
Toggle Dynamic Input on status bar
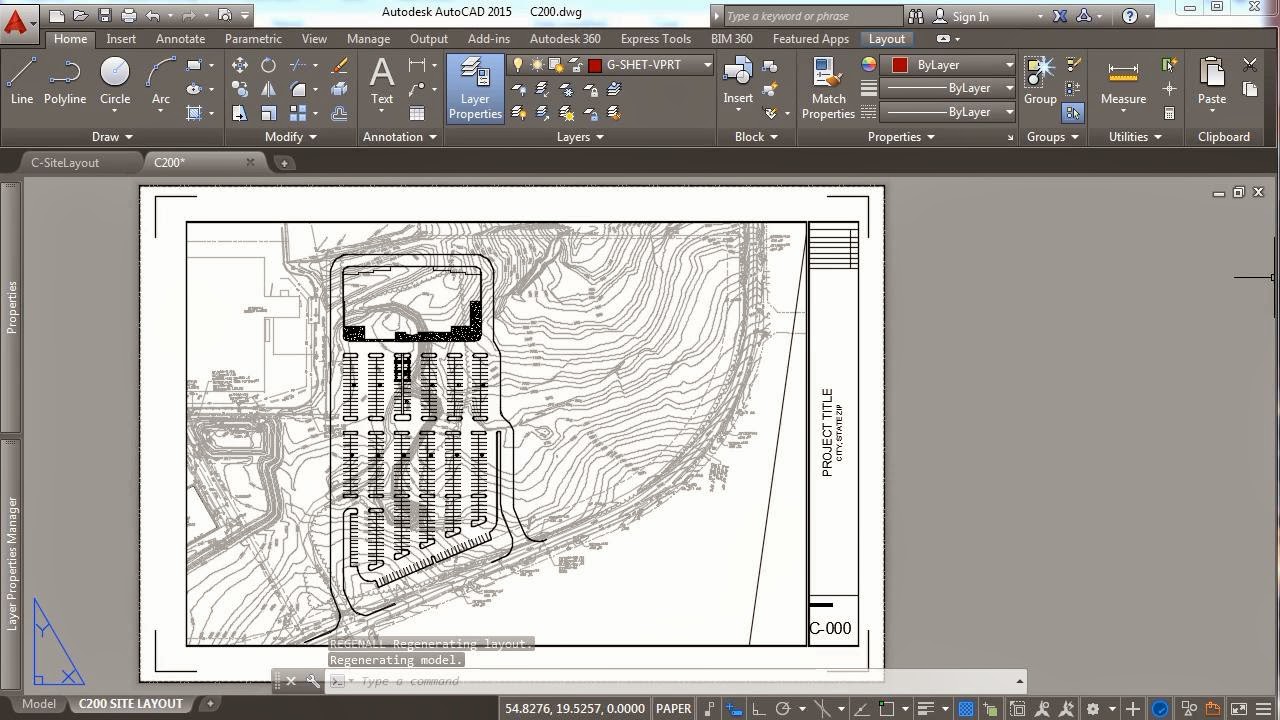click(x=734, y=709)
